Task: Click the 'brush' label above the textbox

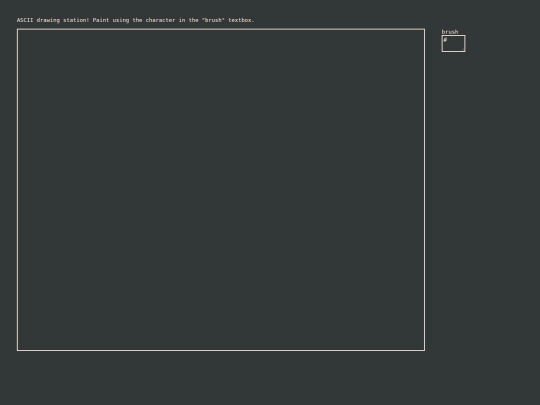Action: tap(450, 32)
